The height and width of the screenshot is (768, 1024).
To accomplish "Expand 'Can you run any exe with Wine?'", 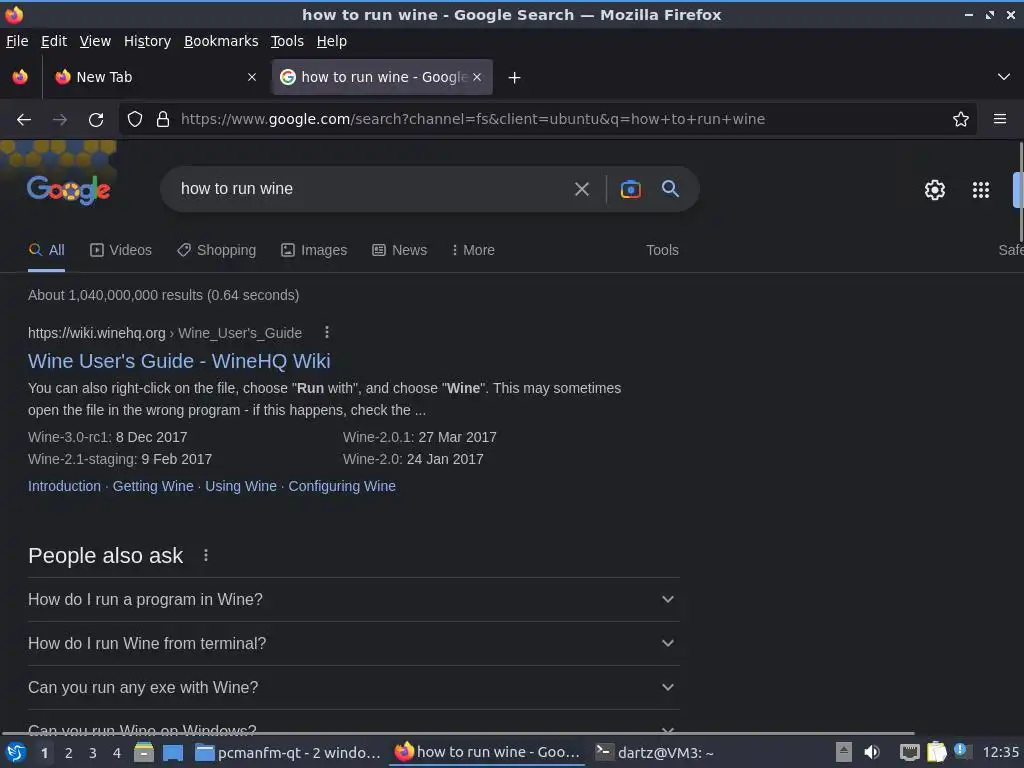I will point(354,687).
